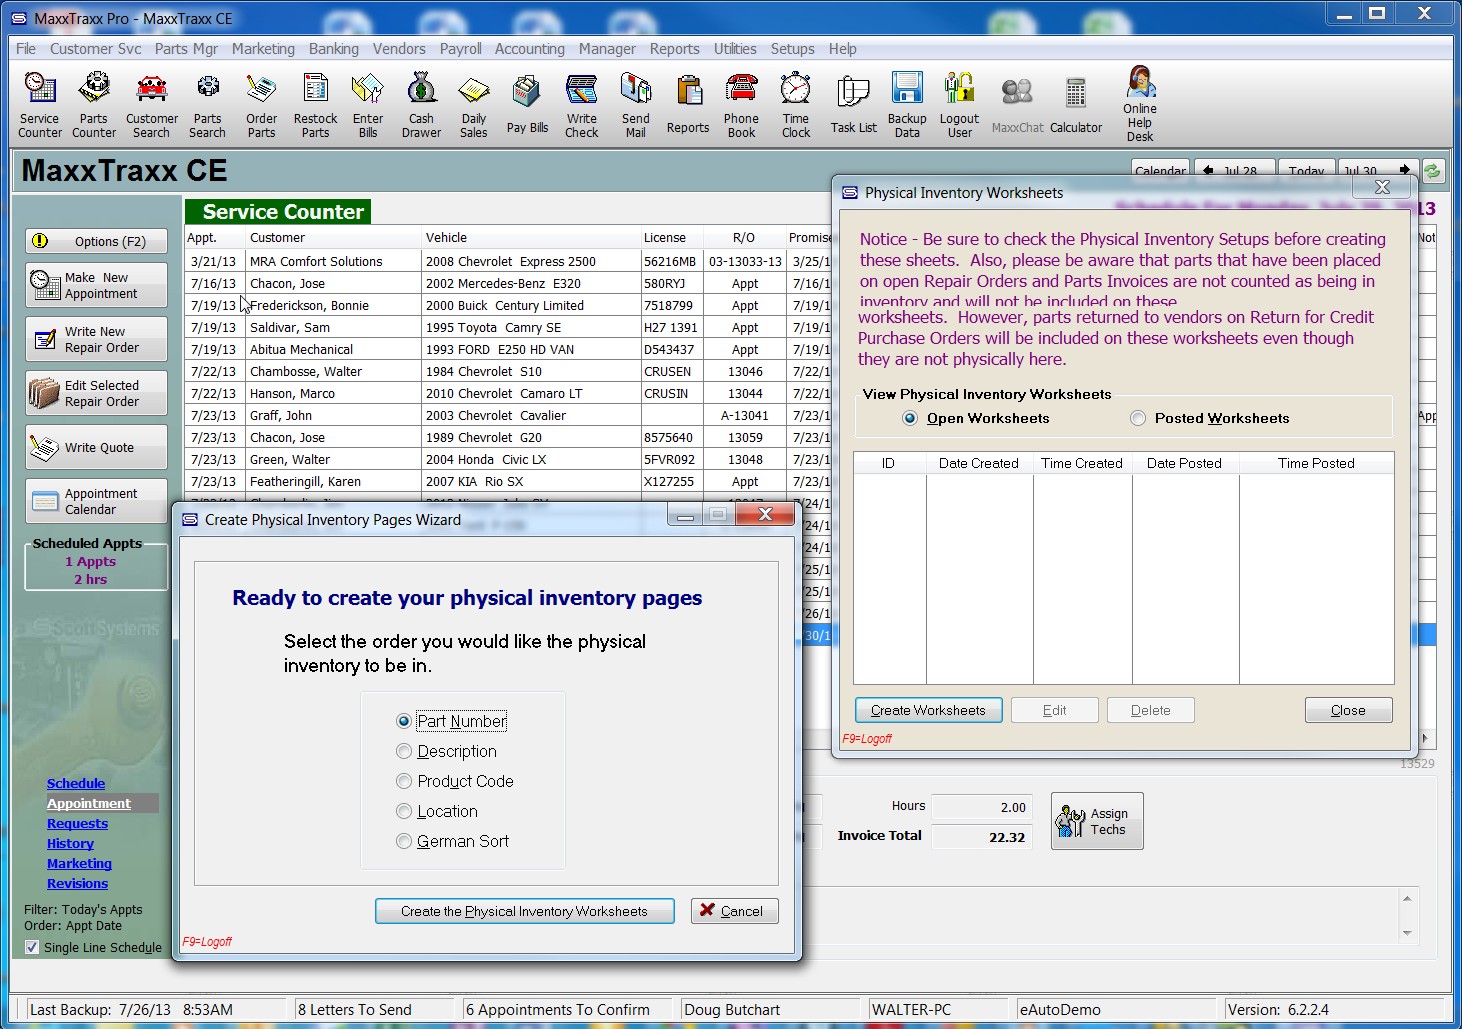The image size is (1462, 1029).
Task: Open the Utilities menu
Action: tap(735, 48)
